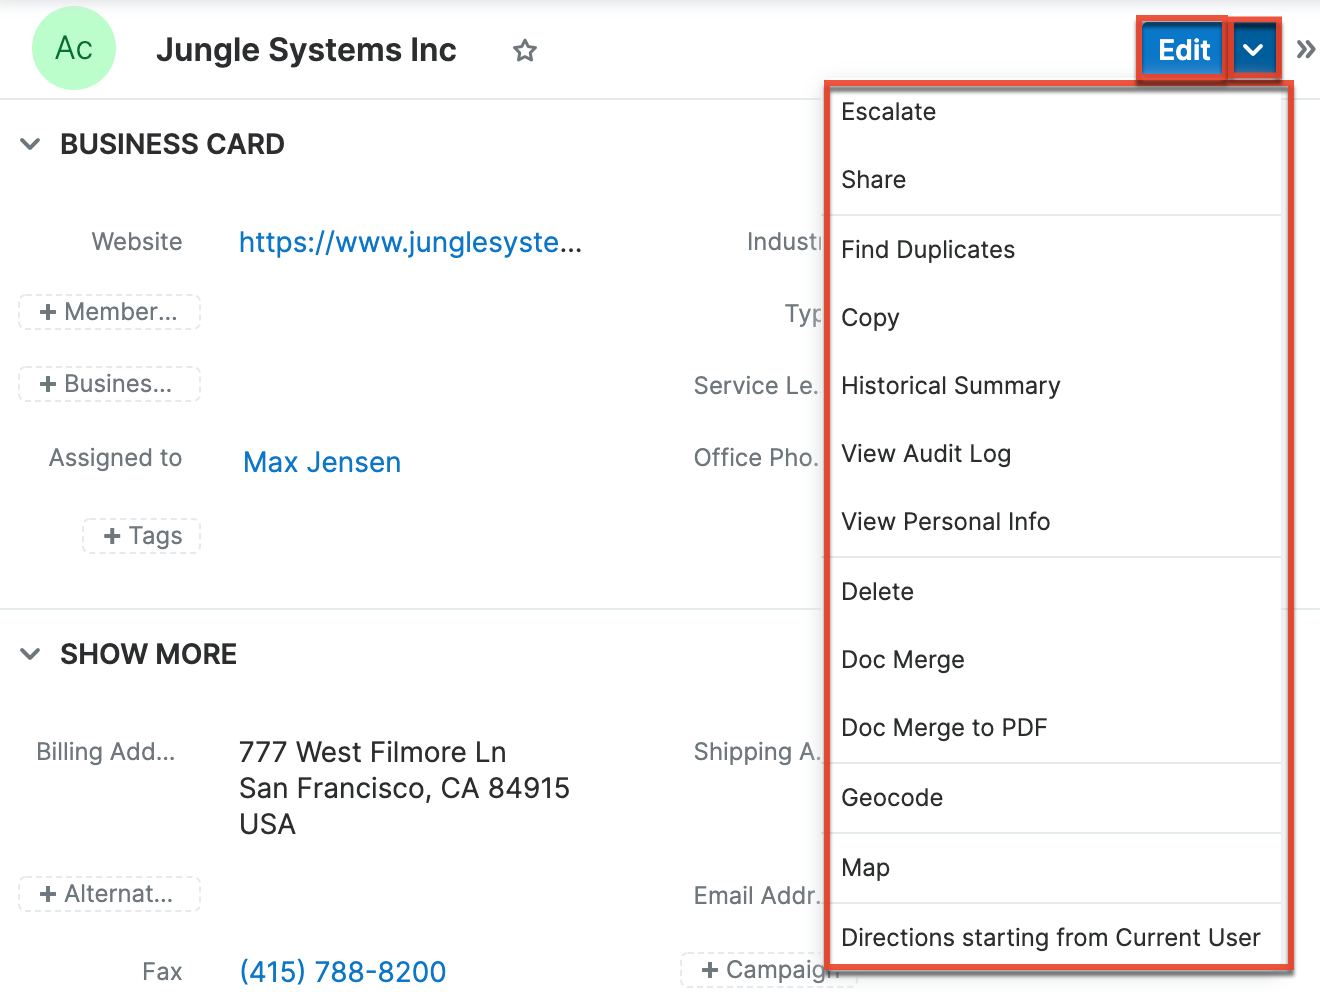Select Escalate from the actions menu
1320x992 pixels.
point(888,112)
